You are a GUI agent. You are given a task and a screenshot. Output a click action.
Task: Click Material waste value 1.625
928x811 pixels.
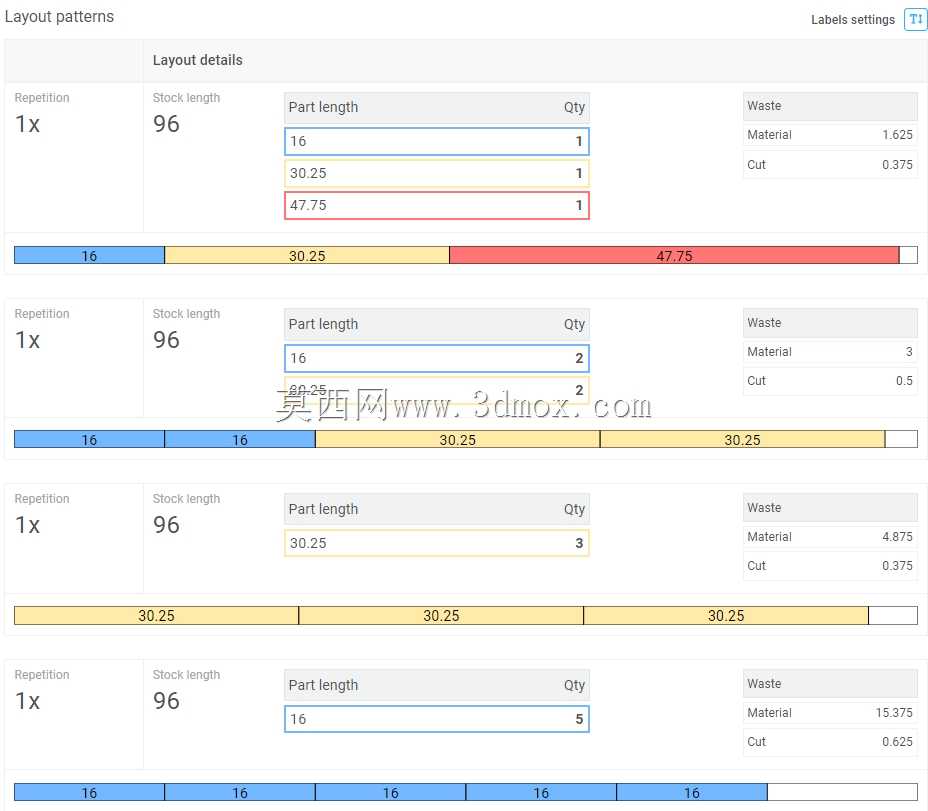[897, 135]
